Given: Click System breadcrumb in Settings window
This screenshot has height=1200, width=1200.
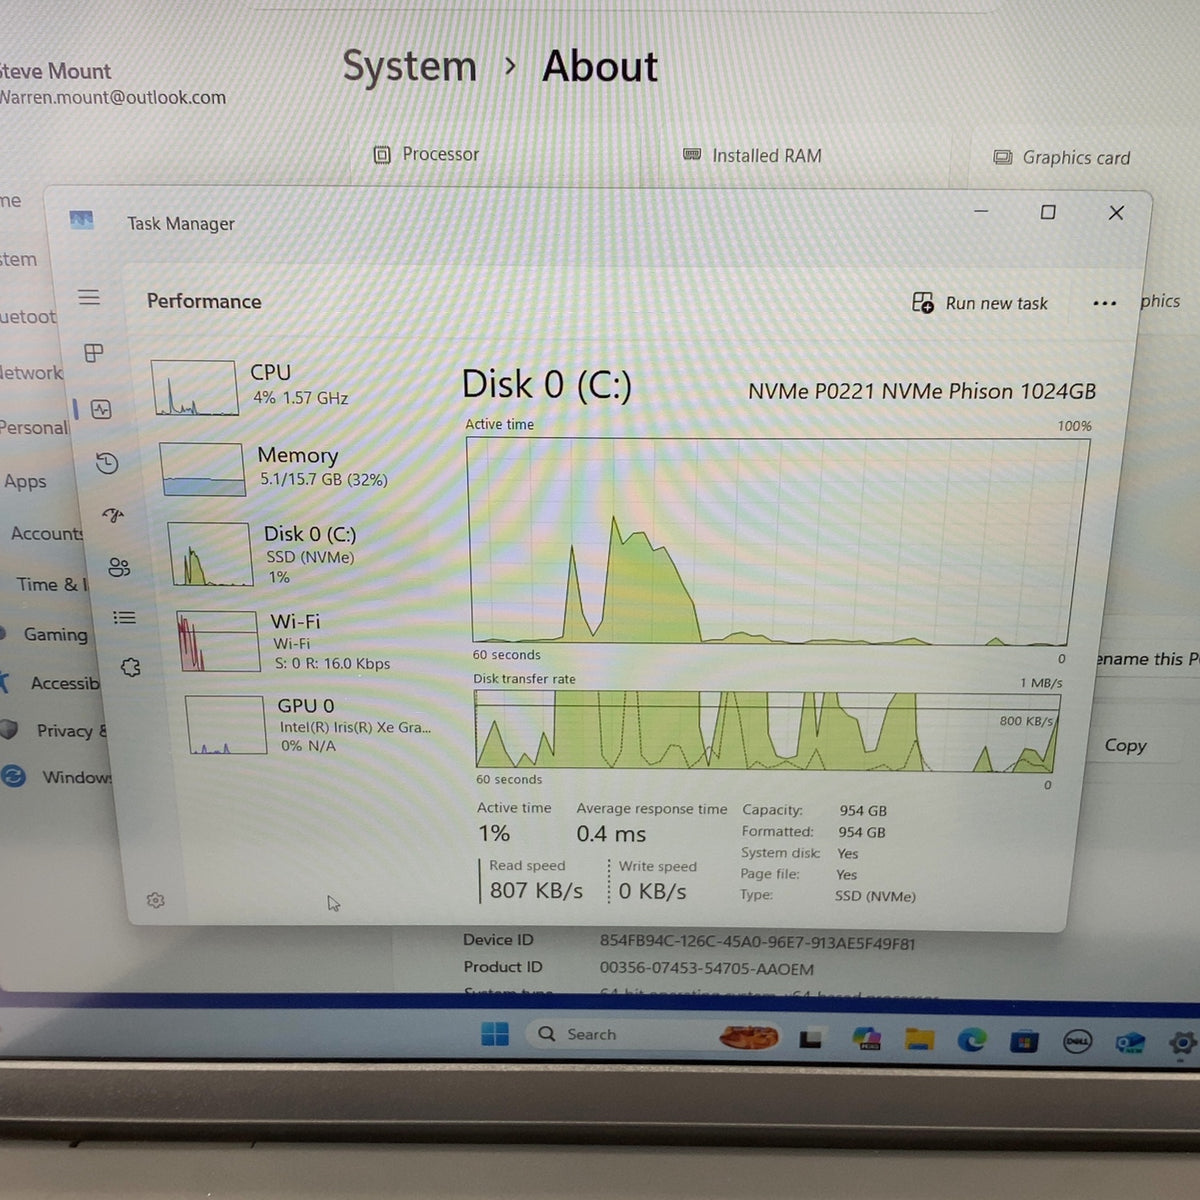Looking at the screenshot, I should [409, 66].
